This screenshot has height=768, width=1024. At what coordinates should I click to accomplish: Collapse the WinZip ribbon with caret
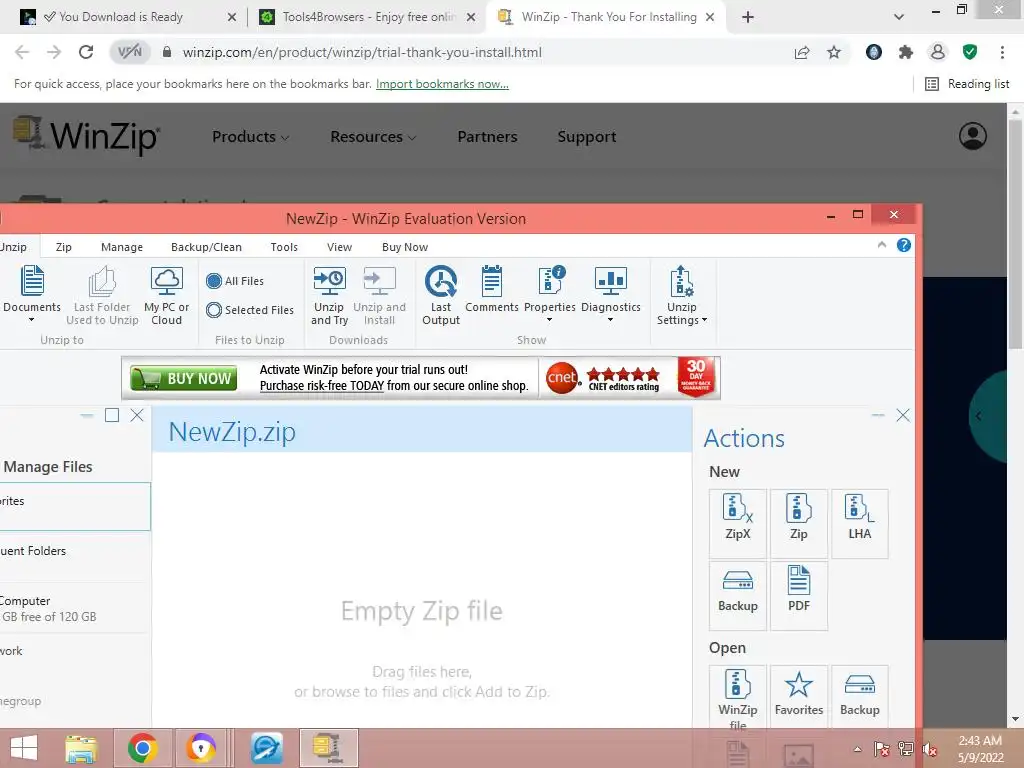coord(882,245)
